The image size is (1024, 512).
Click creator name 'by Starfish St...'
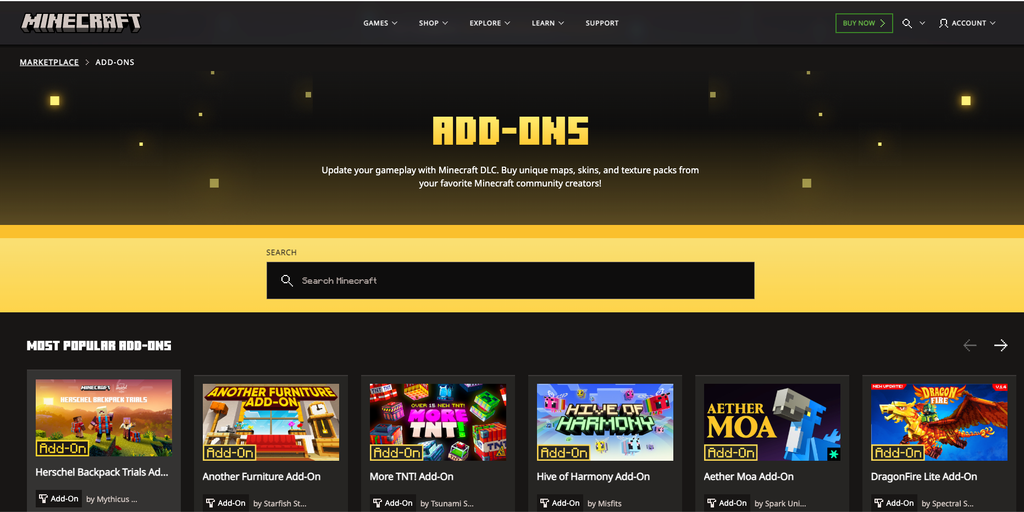point(280,504)
